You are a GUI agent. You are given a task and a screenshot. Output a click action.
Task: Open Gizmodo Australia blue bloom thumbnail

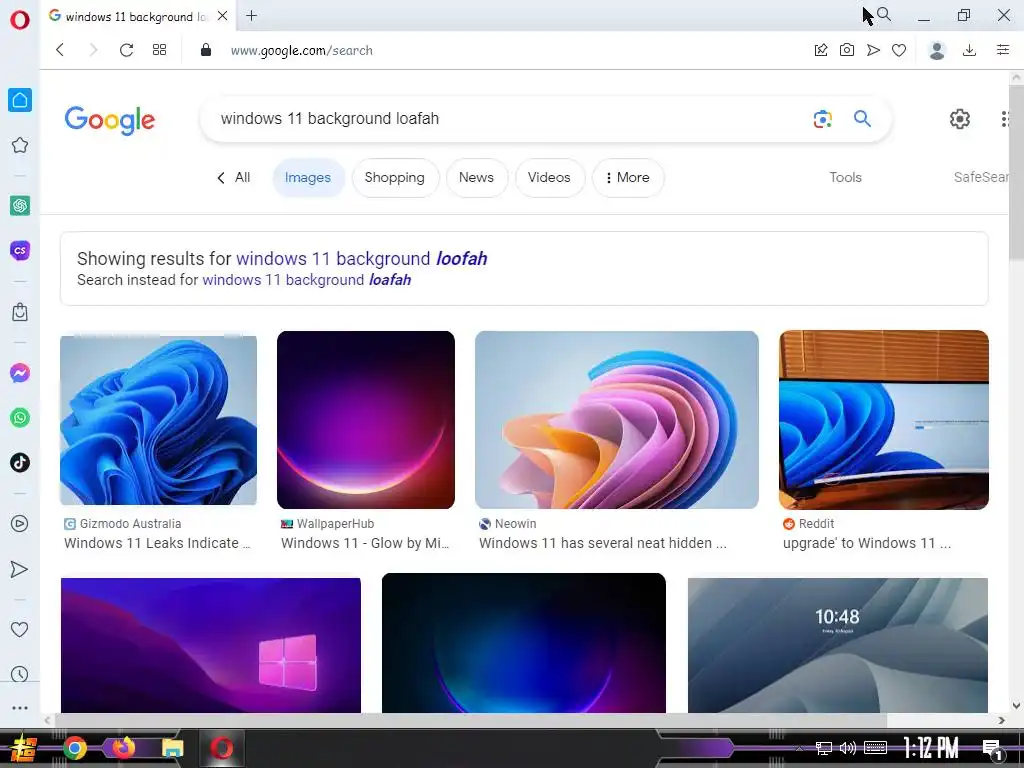coord(159,420)
